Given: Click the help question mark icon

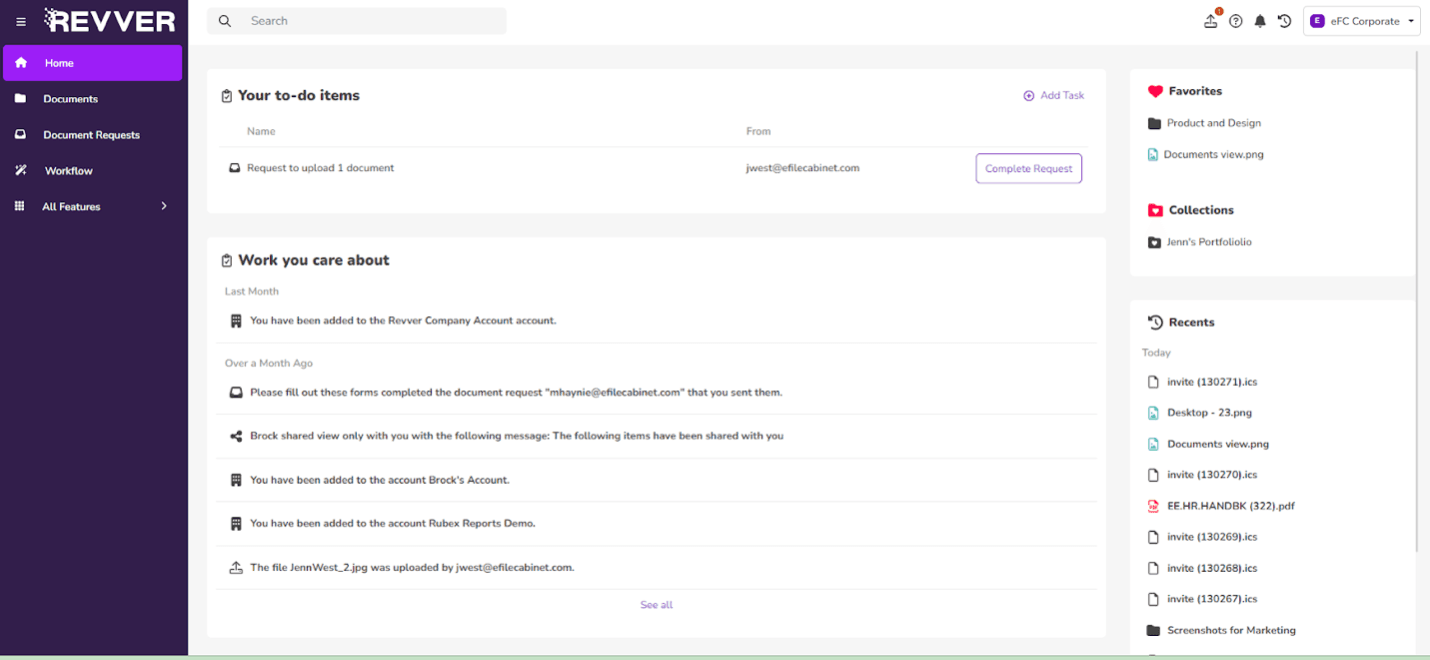Looking at the screenshot, I should pos(1235,20).
